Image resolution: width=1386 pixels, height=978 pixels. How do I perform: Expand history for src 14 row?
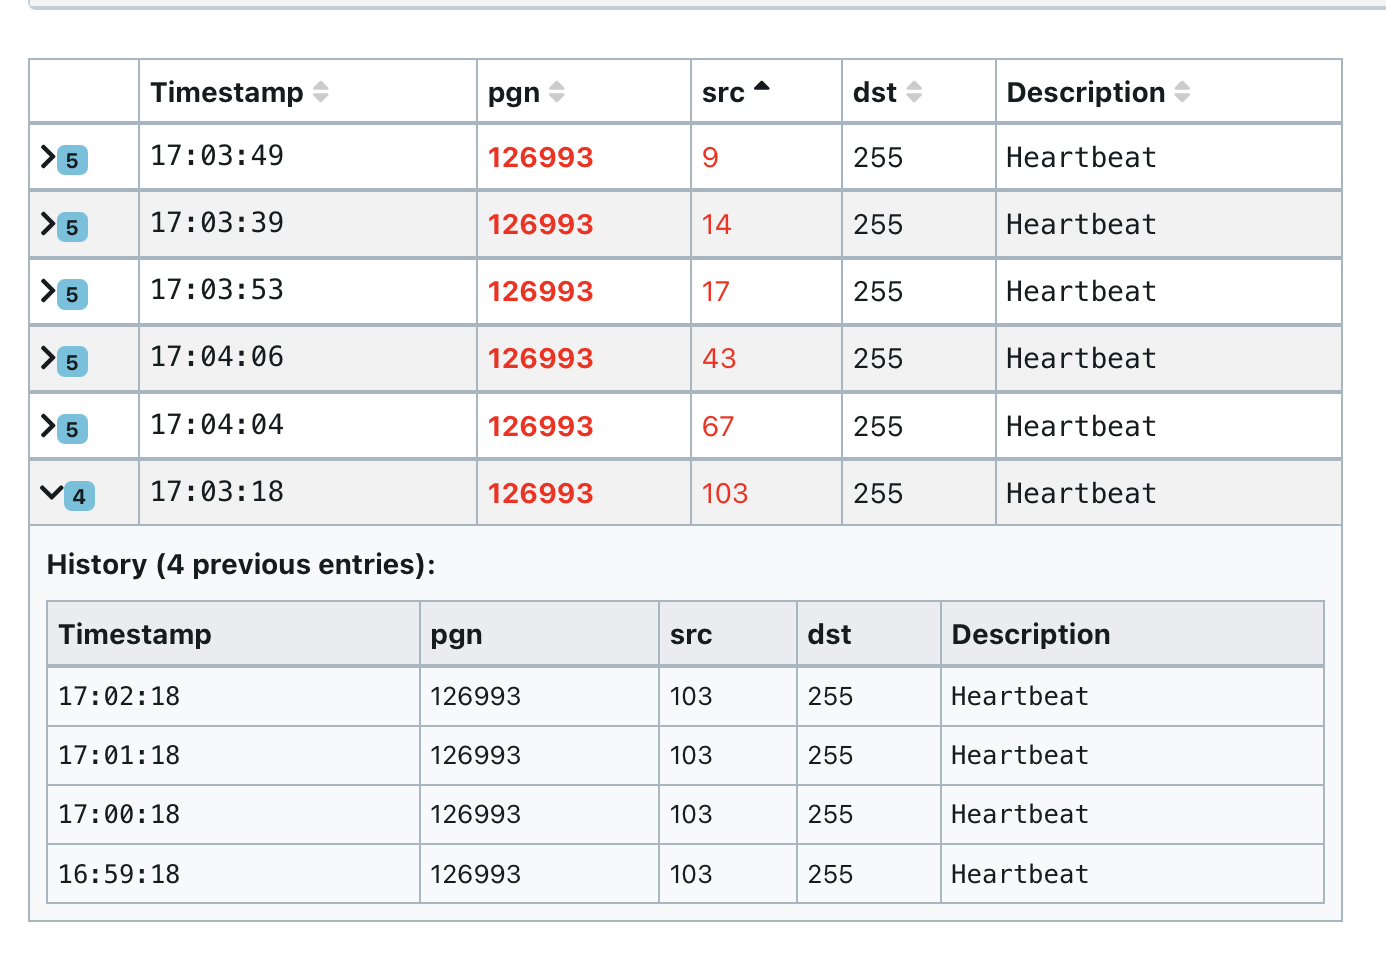47,224
